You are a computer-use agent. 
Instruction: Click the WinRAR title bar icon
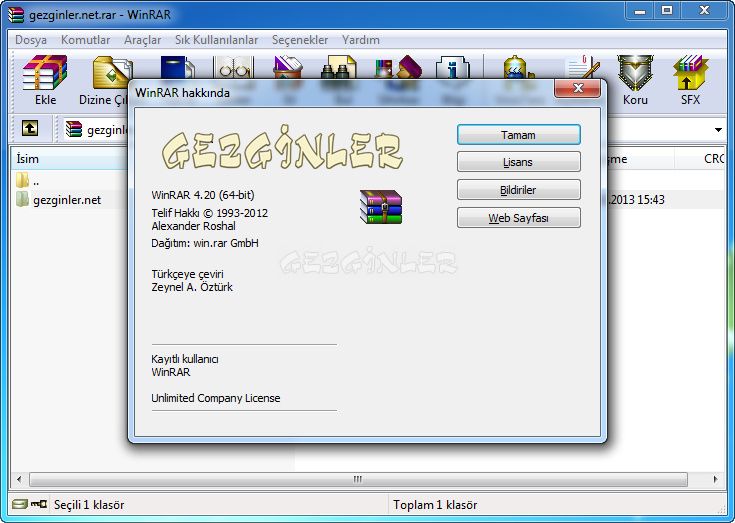click(x=16, y=15)
